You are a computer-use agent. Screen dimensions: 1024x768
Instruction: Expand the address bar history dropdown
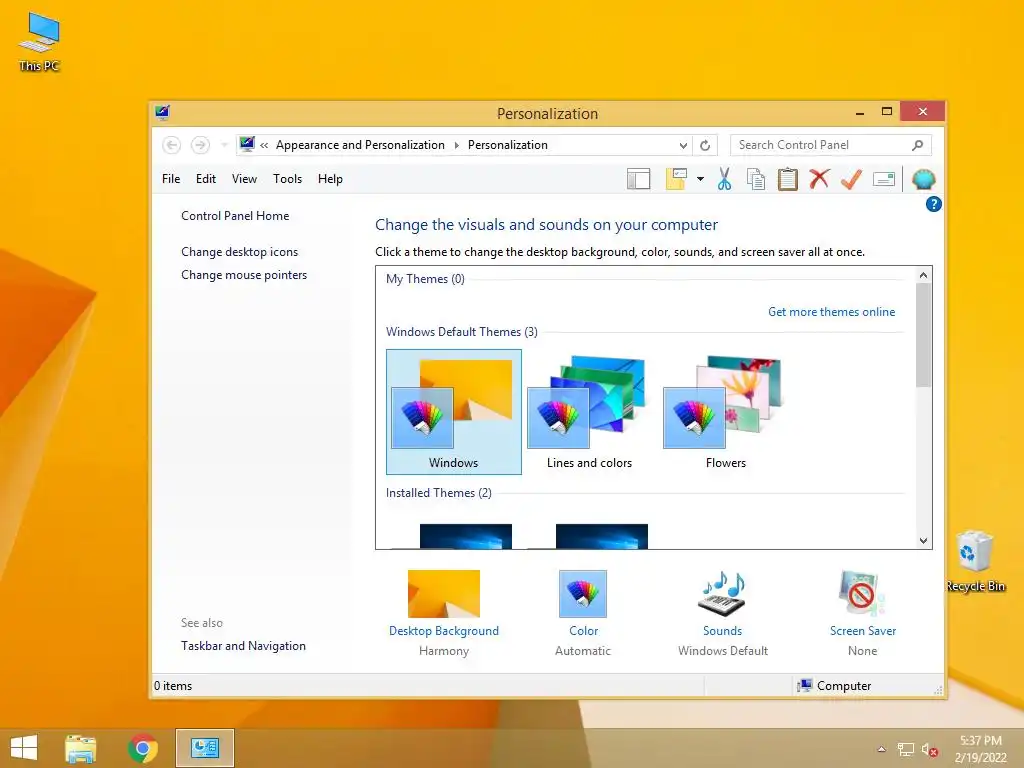(x=683, y=145)
